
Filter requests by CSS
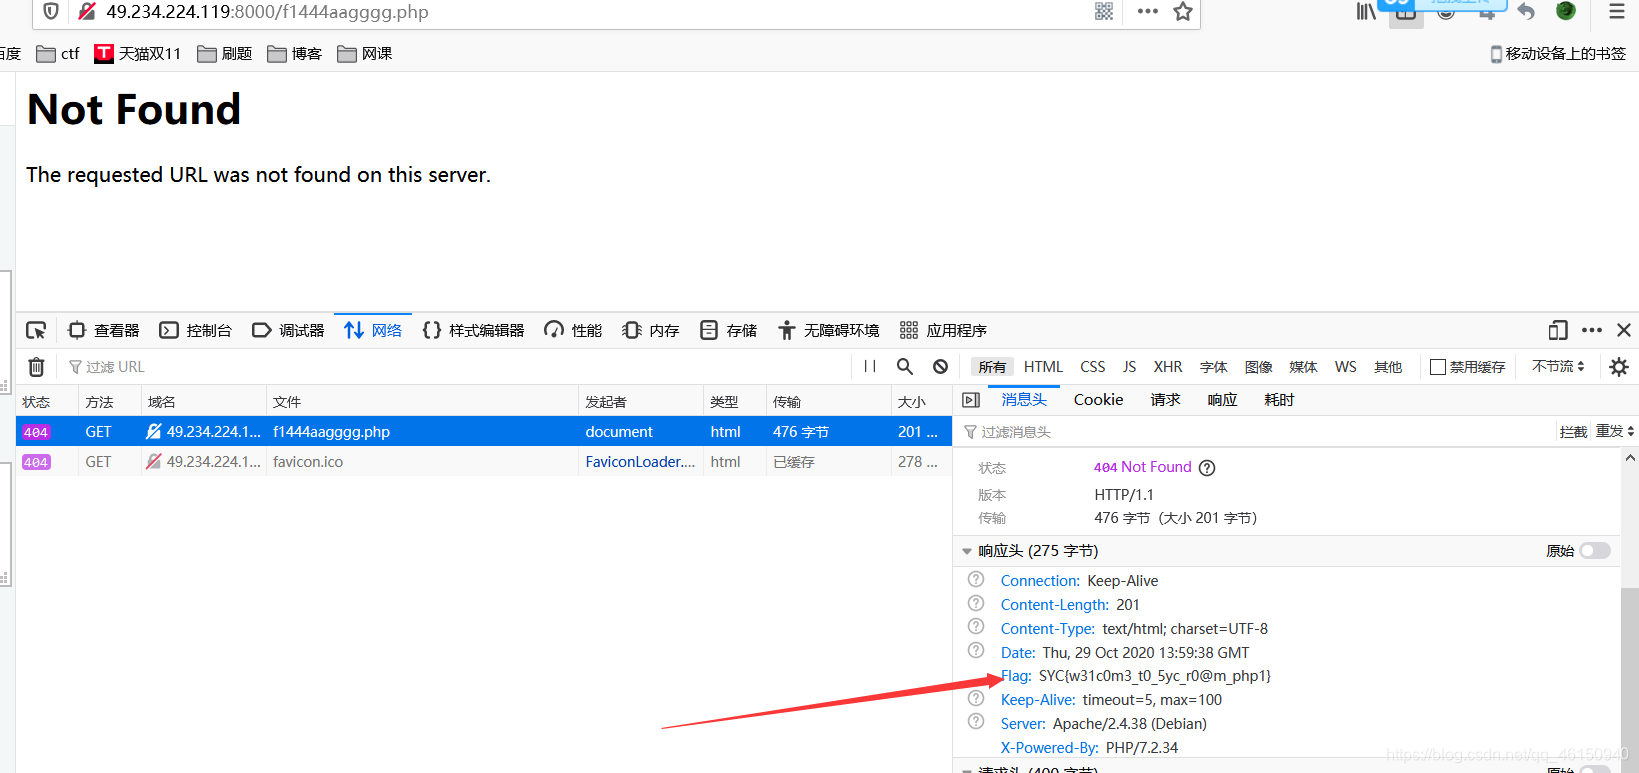[x=1093, y=367]
